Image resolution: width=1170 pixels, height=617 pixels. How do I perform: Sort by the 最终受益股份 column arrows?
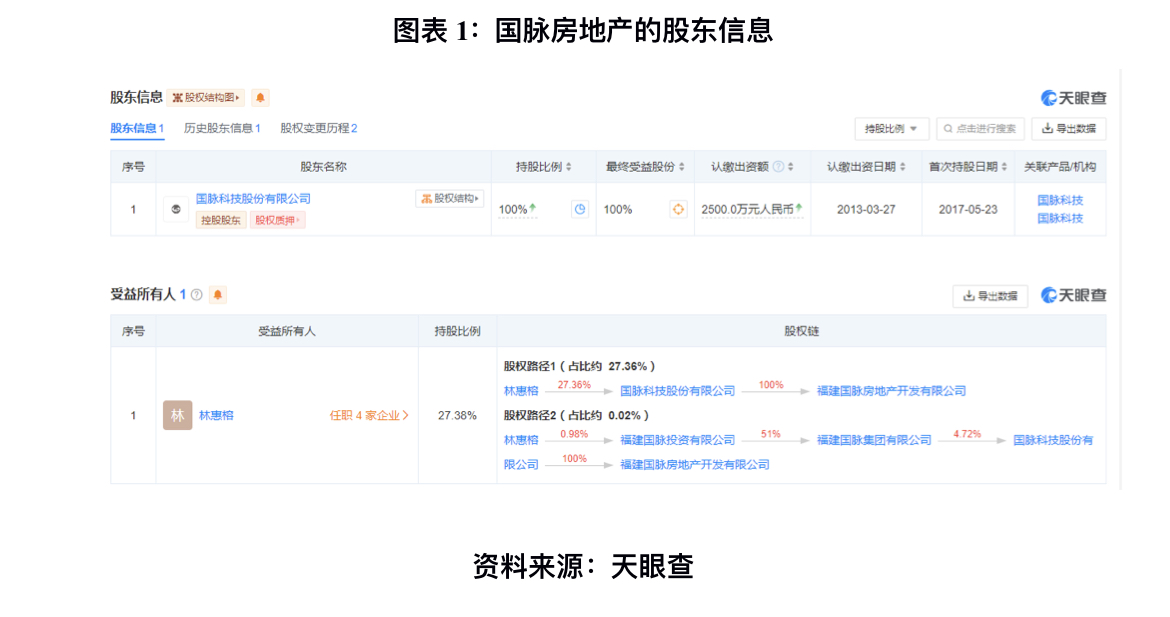(681, 167)
